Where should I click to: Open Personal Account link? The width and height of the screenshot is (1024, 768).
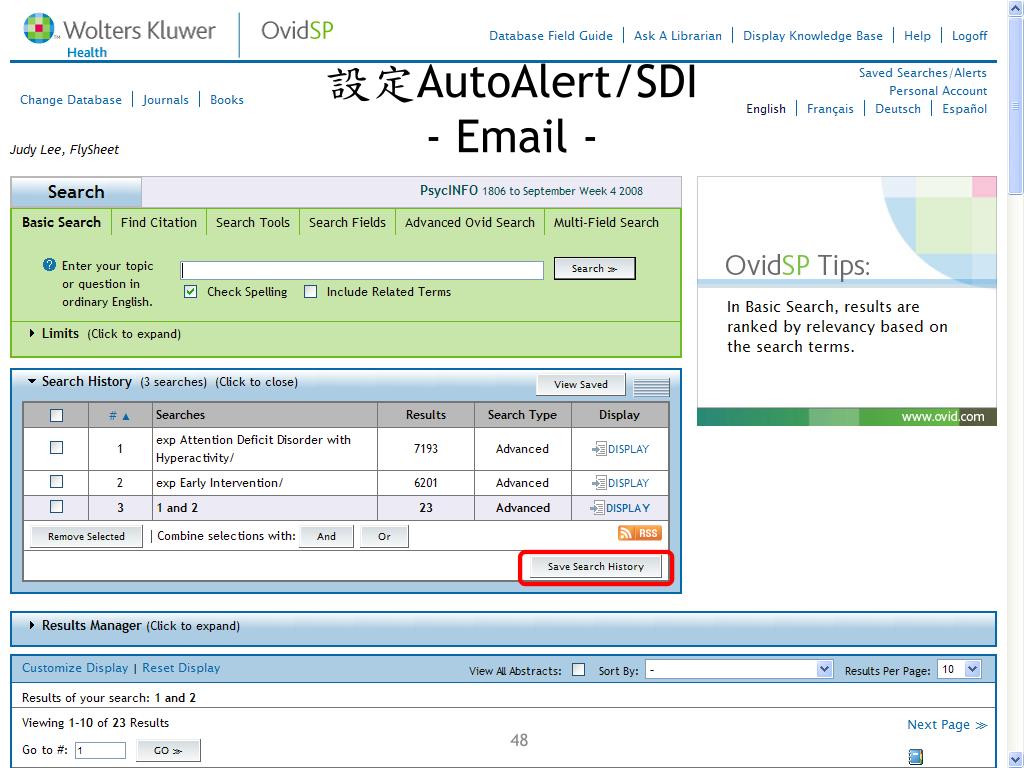pyautogui.click(x=938, y=91)
